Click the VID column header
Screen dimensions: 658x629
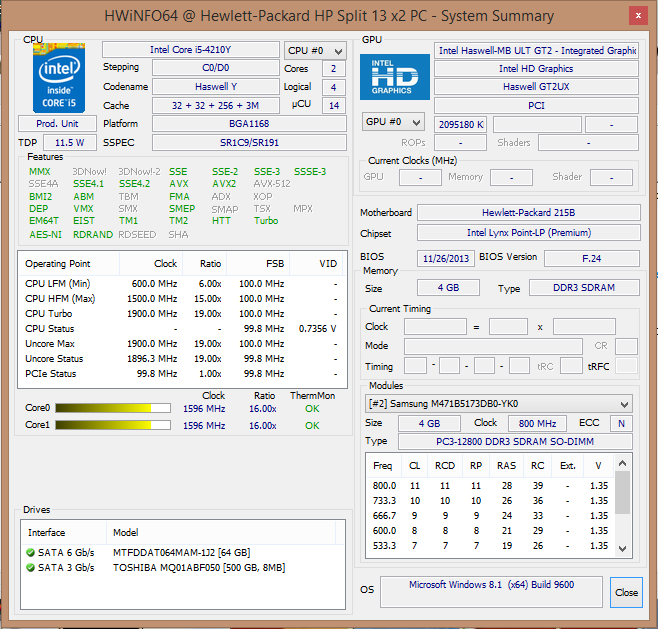(316, 264)
